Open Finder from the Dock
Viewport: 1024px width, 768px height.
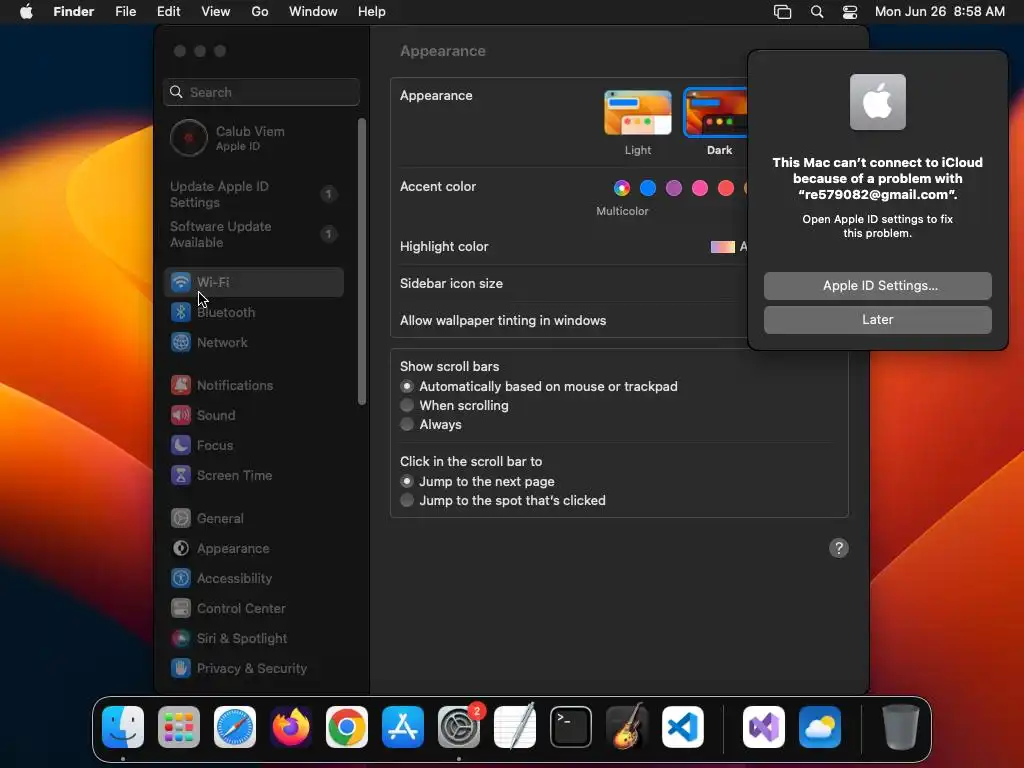pos(123,727)
